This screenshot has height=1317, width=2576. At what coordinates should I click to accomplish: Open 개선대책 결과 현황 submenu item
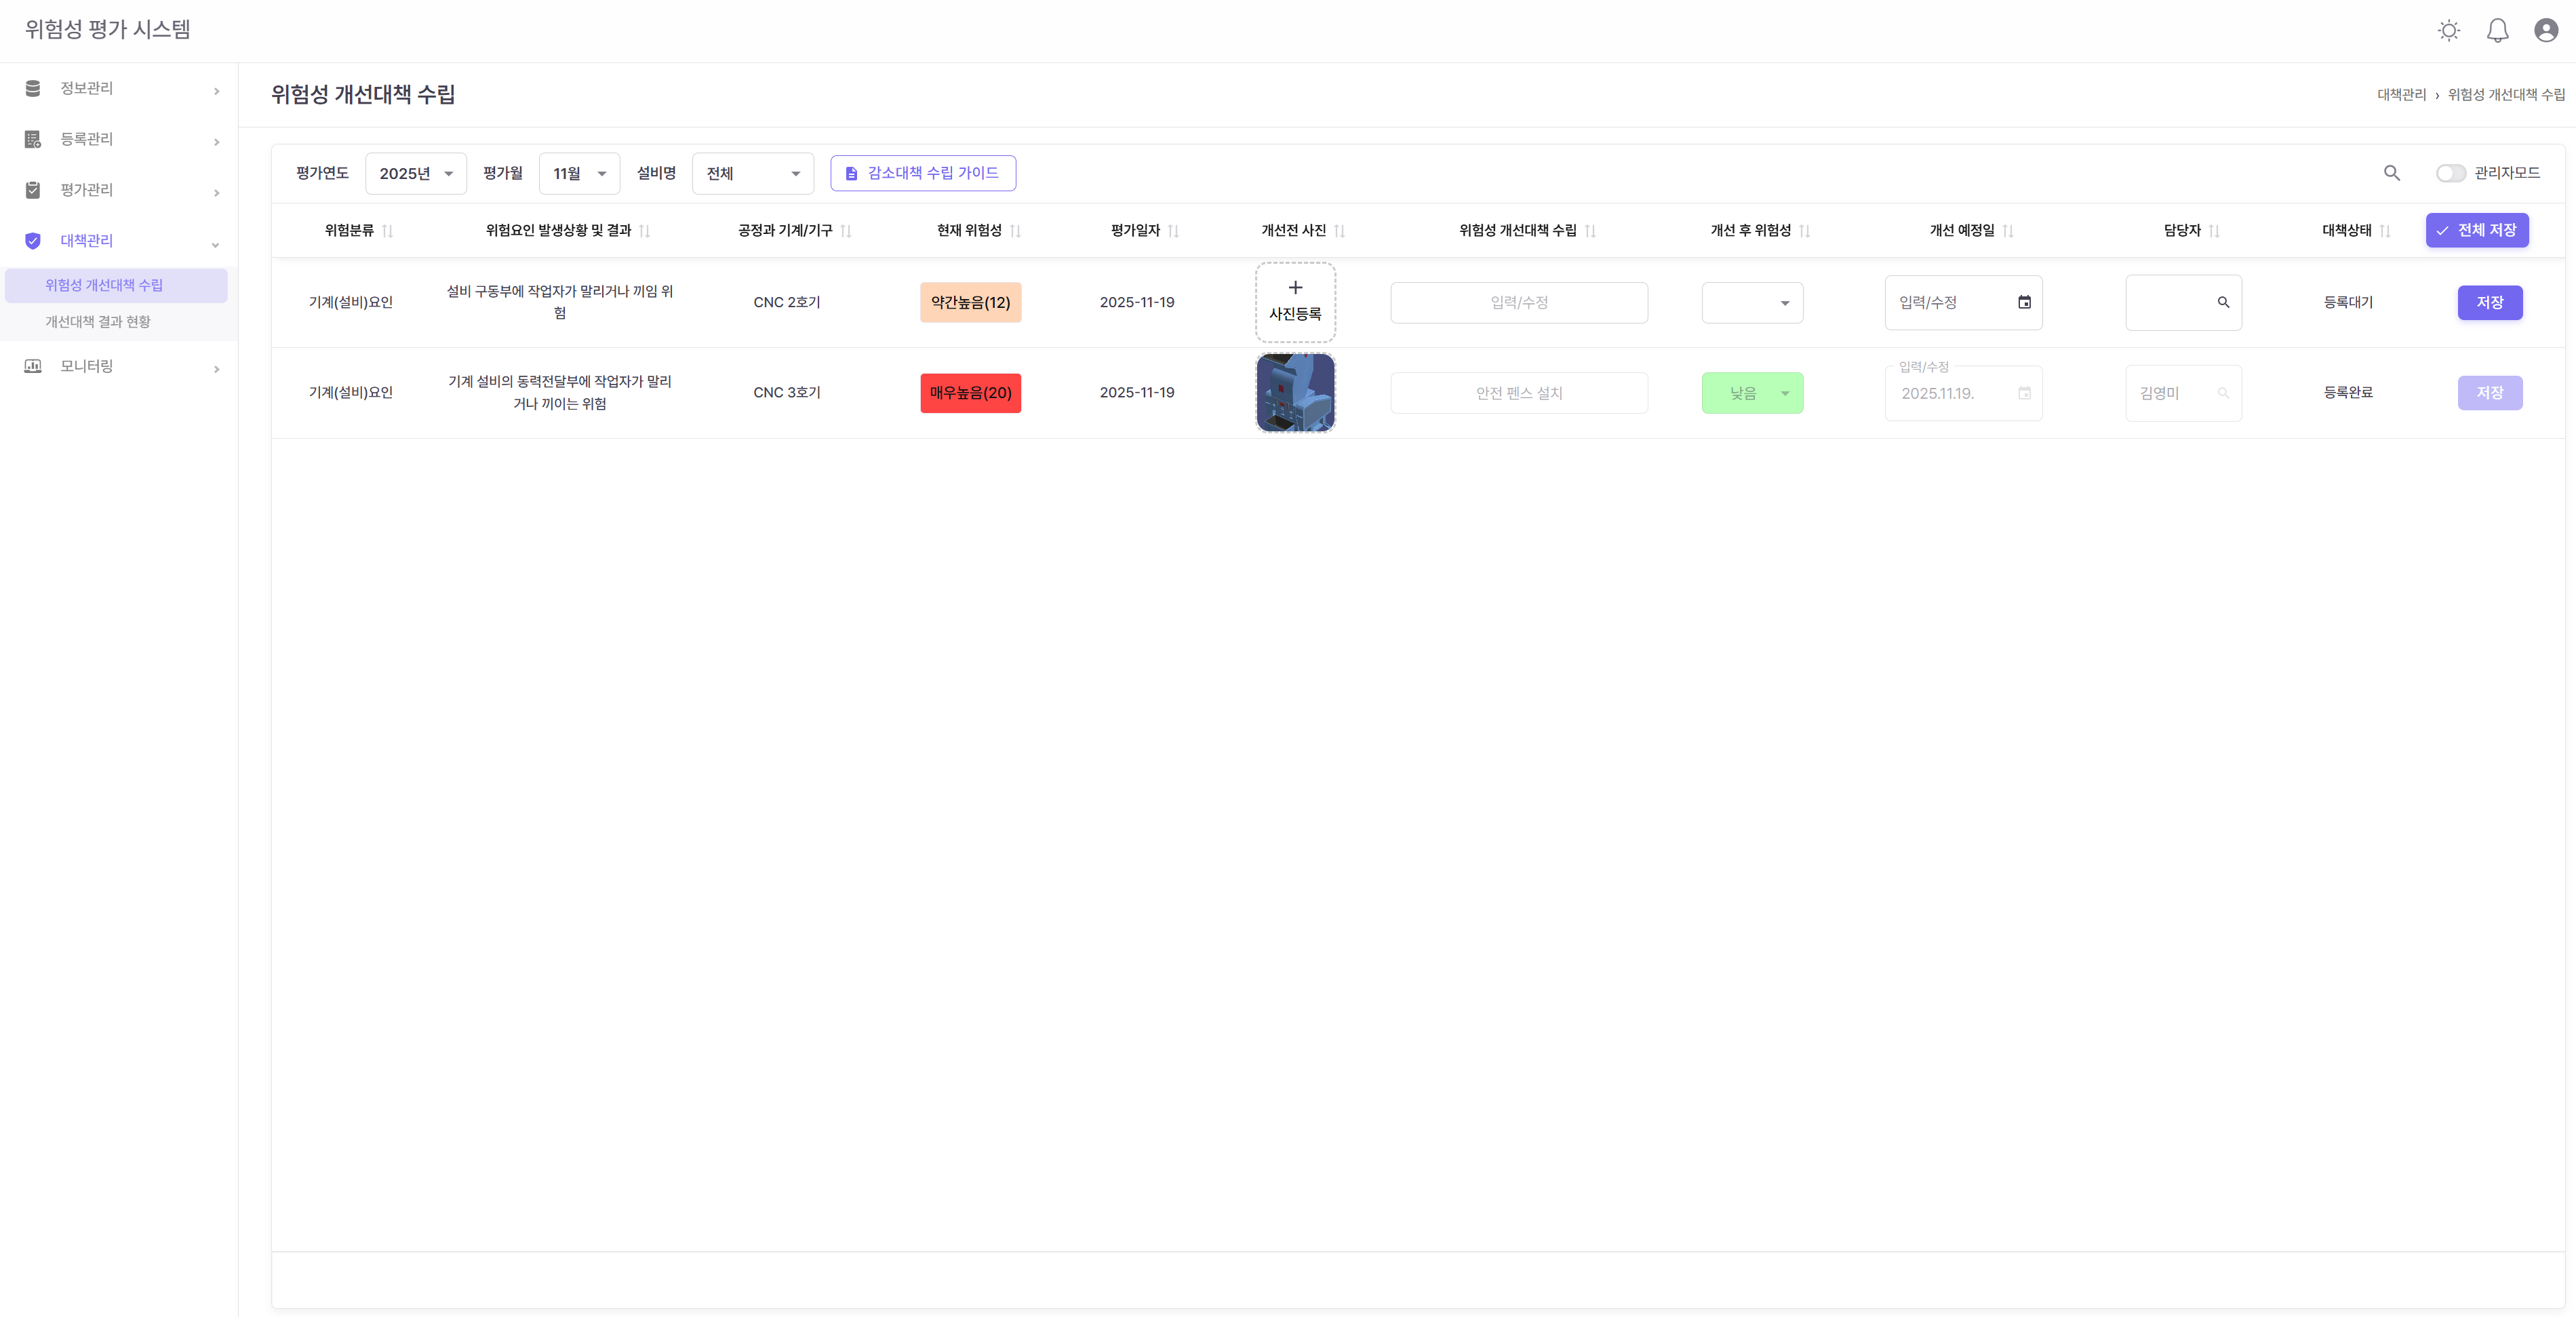[98, 322]
